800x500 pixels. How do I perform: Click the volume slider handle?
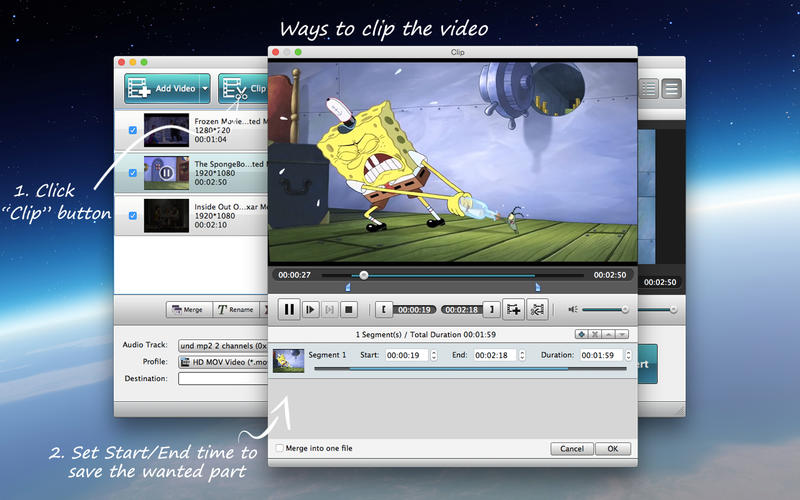click(625, 310)
